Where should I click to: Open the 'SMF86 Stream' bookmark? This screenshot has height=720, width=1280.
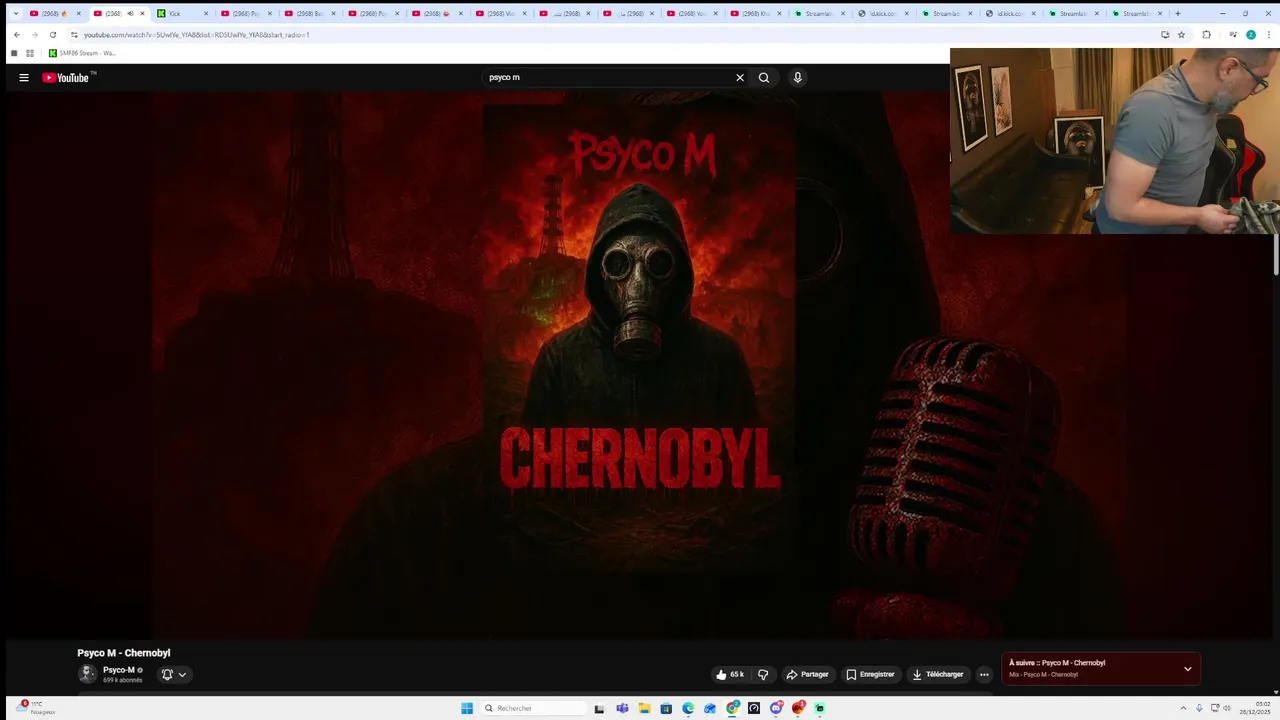82,53
